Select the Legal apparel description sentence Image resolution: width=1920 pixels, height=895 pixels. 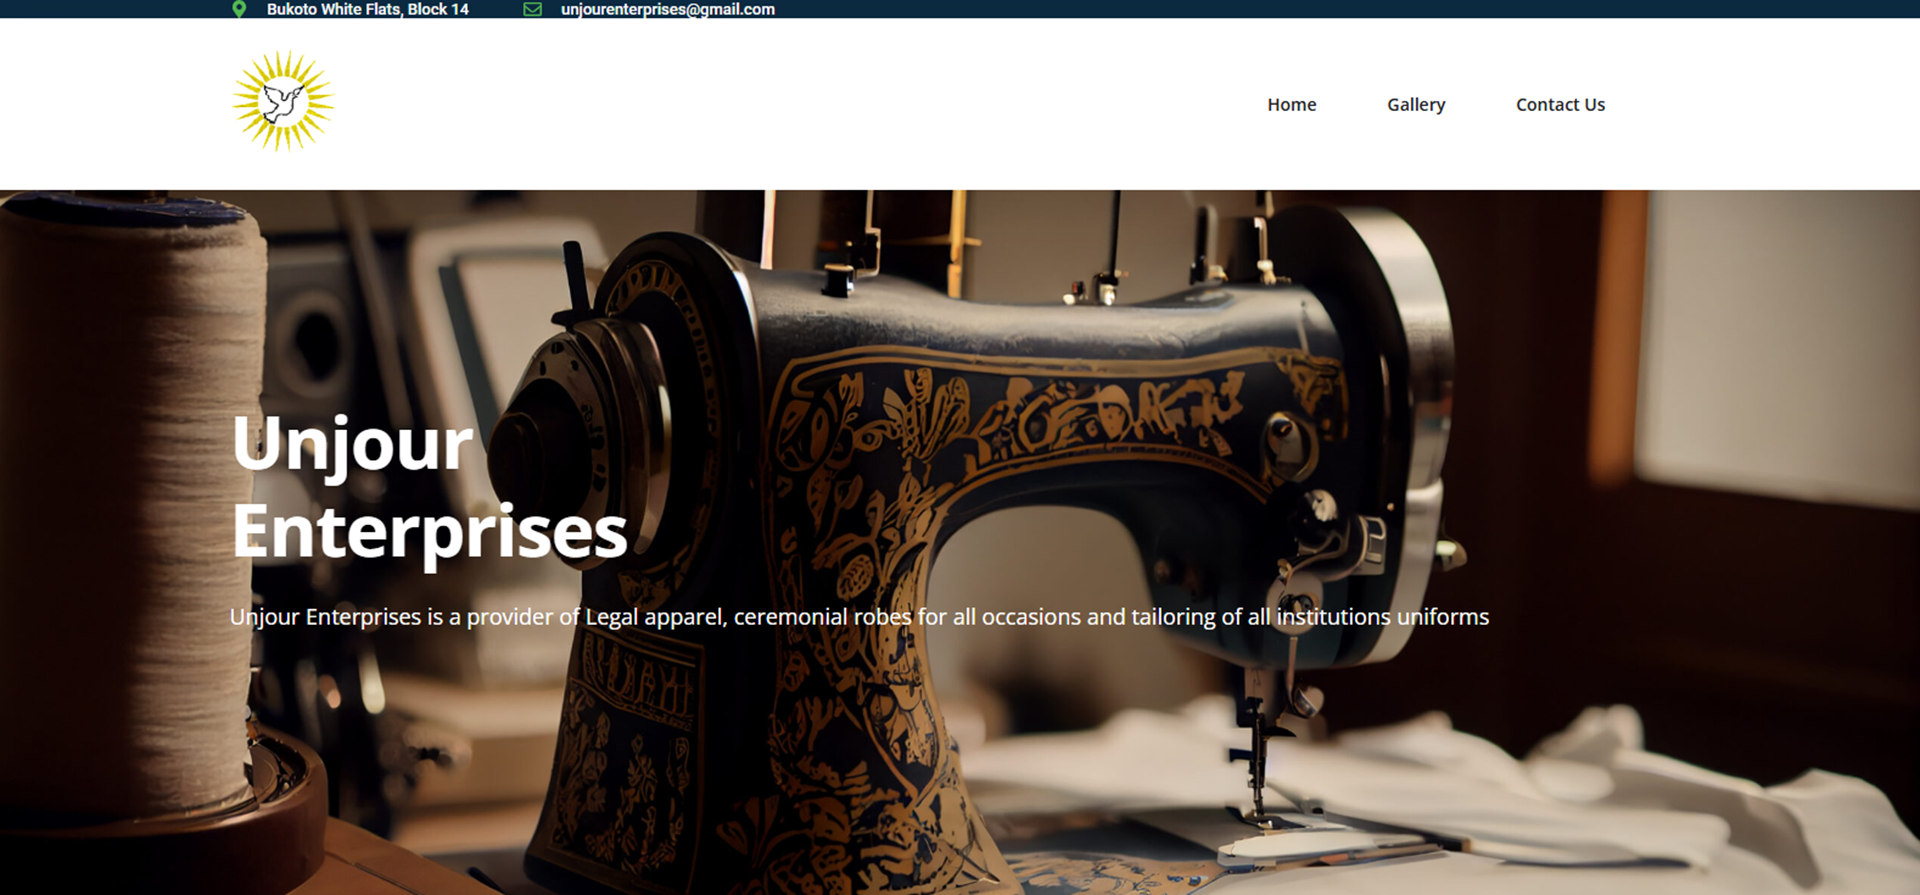pyautogui.click(x=859, y=617)
